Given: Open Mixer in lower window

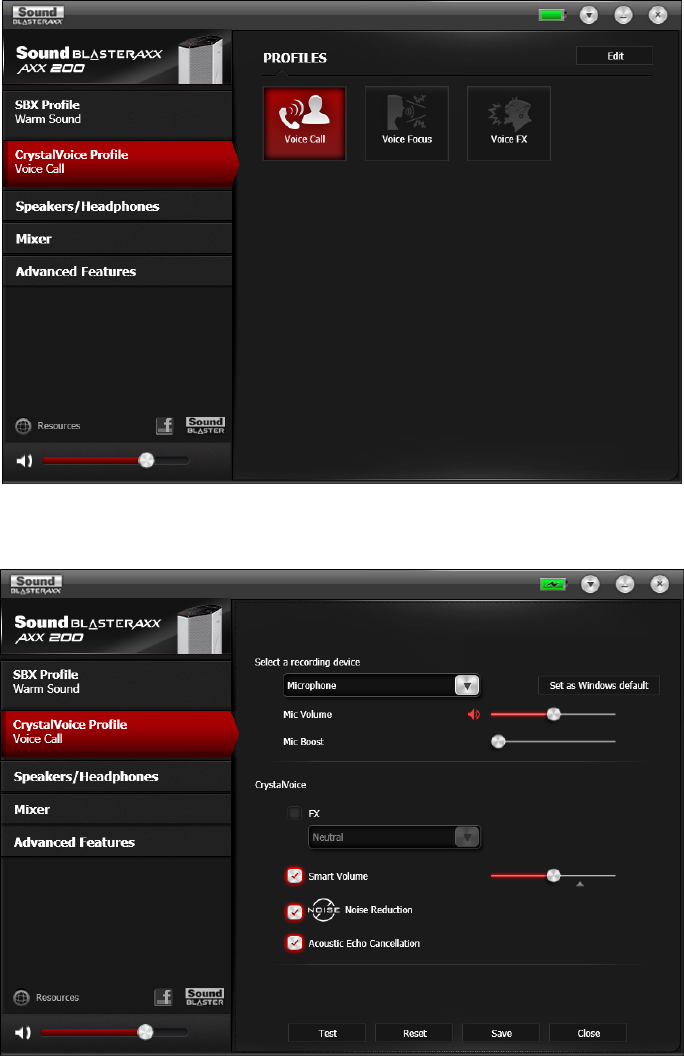Looking at the screenshot, I should (x=116, y=810).
